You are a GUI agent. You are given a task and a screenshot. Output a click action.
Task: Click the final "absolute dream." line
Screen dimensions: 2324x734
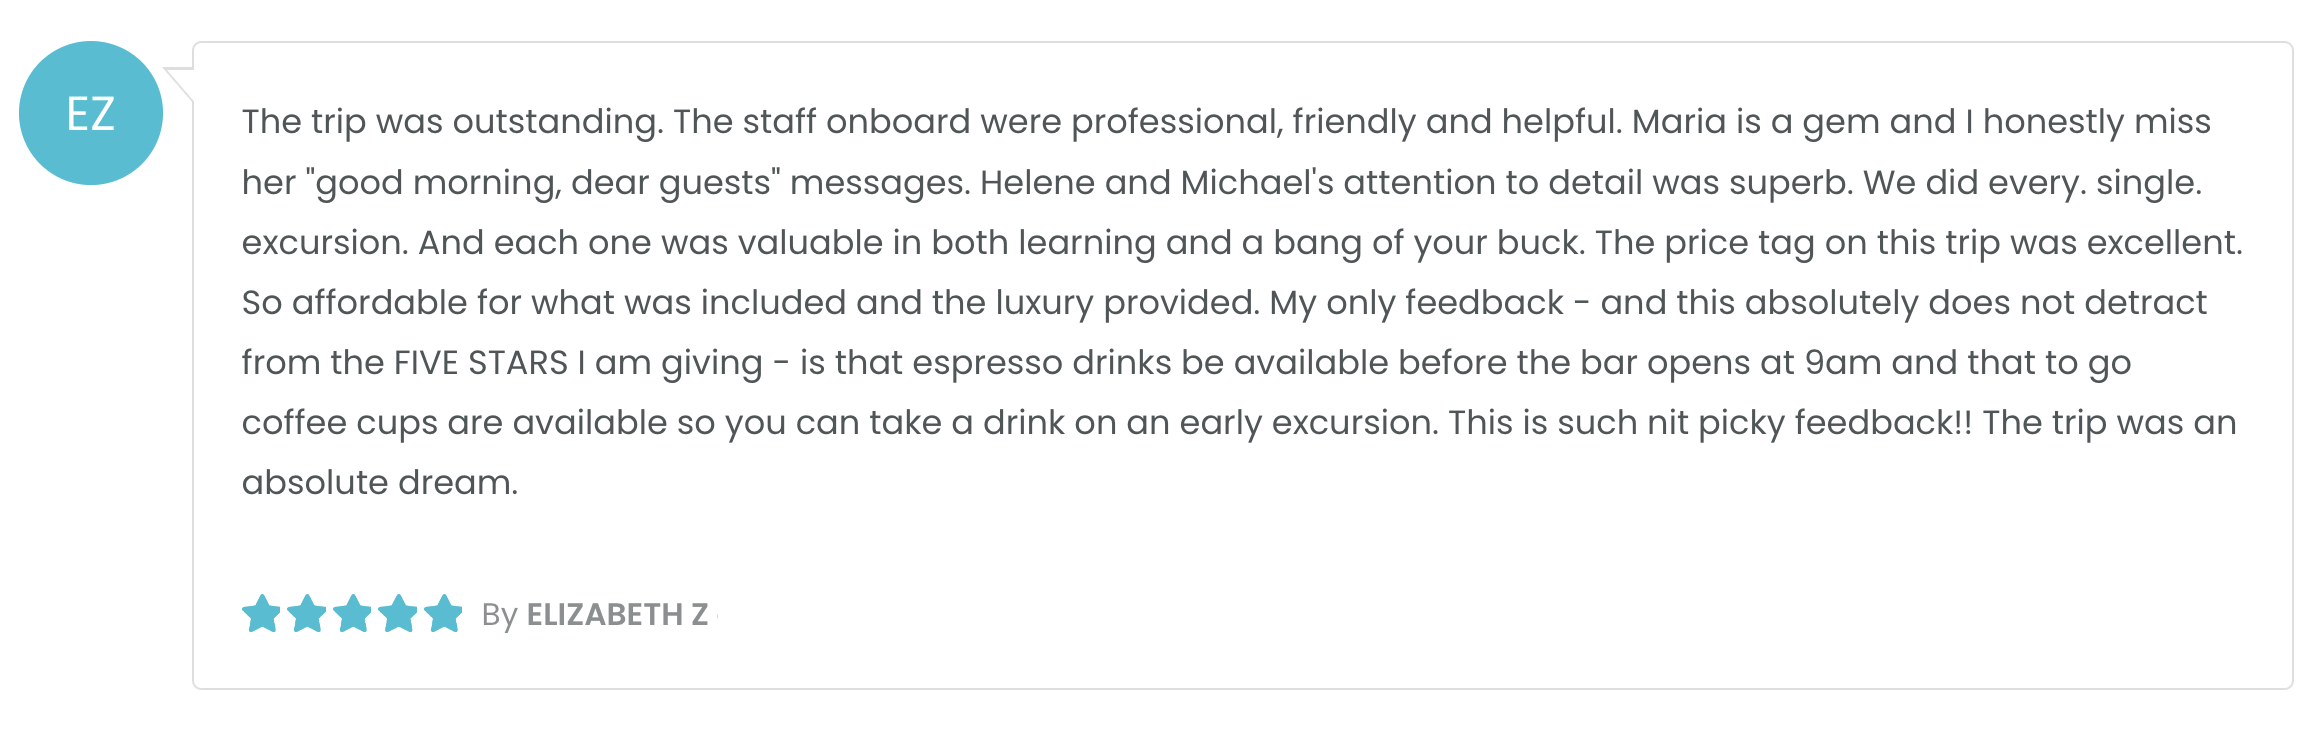point(380,483)
